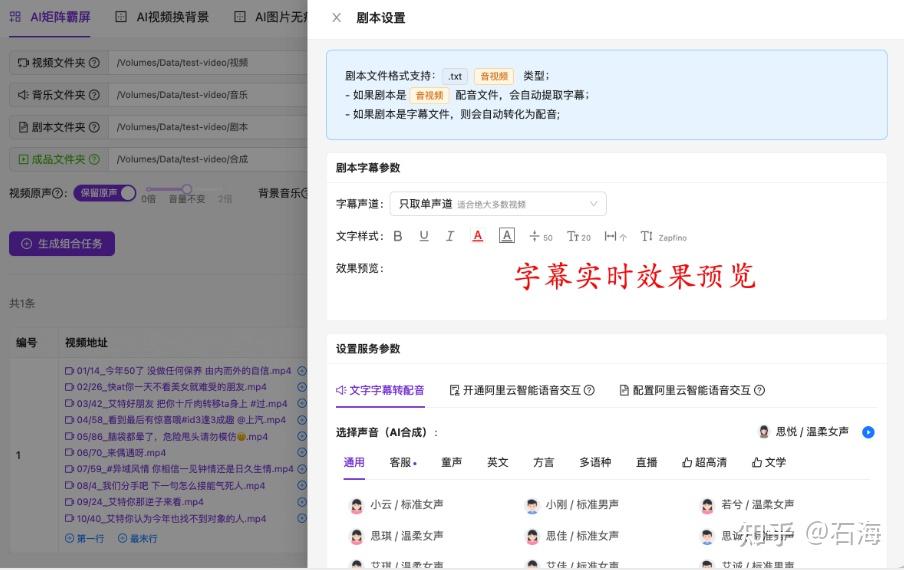
Task: Click the plus icon beside 06/70_来偶遇呀.mp4
Action: click(x=302, y=453)
